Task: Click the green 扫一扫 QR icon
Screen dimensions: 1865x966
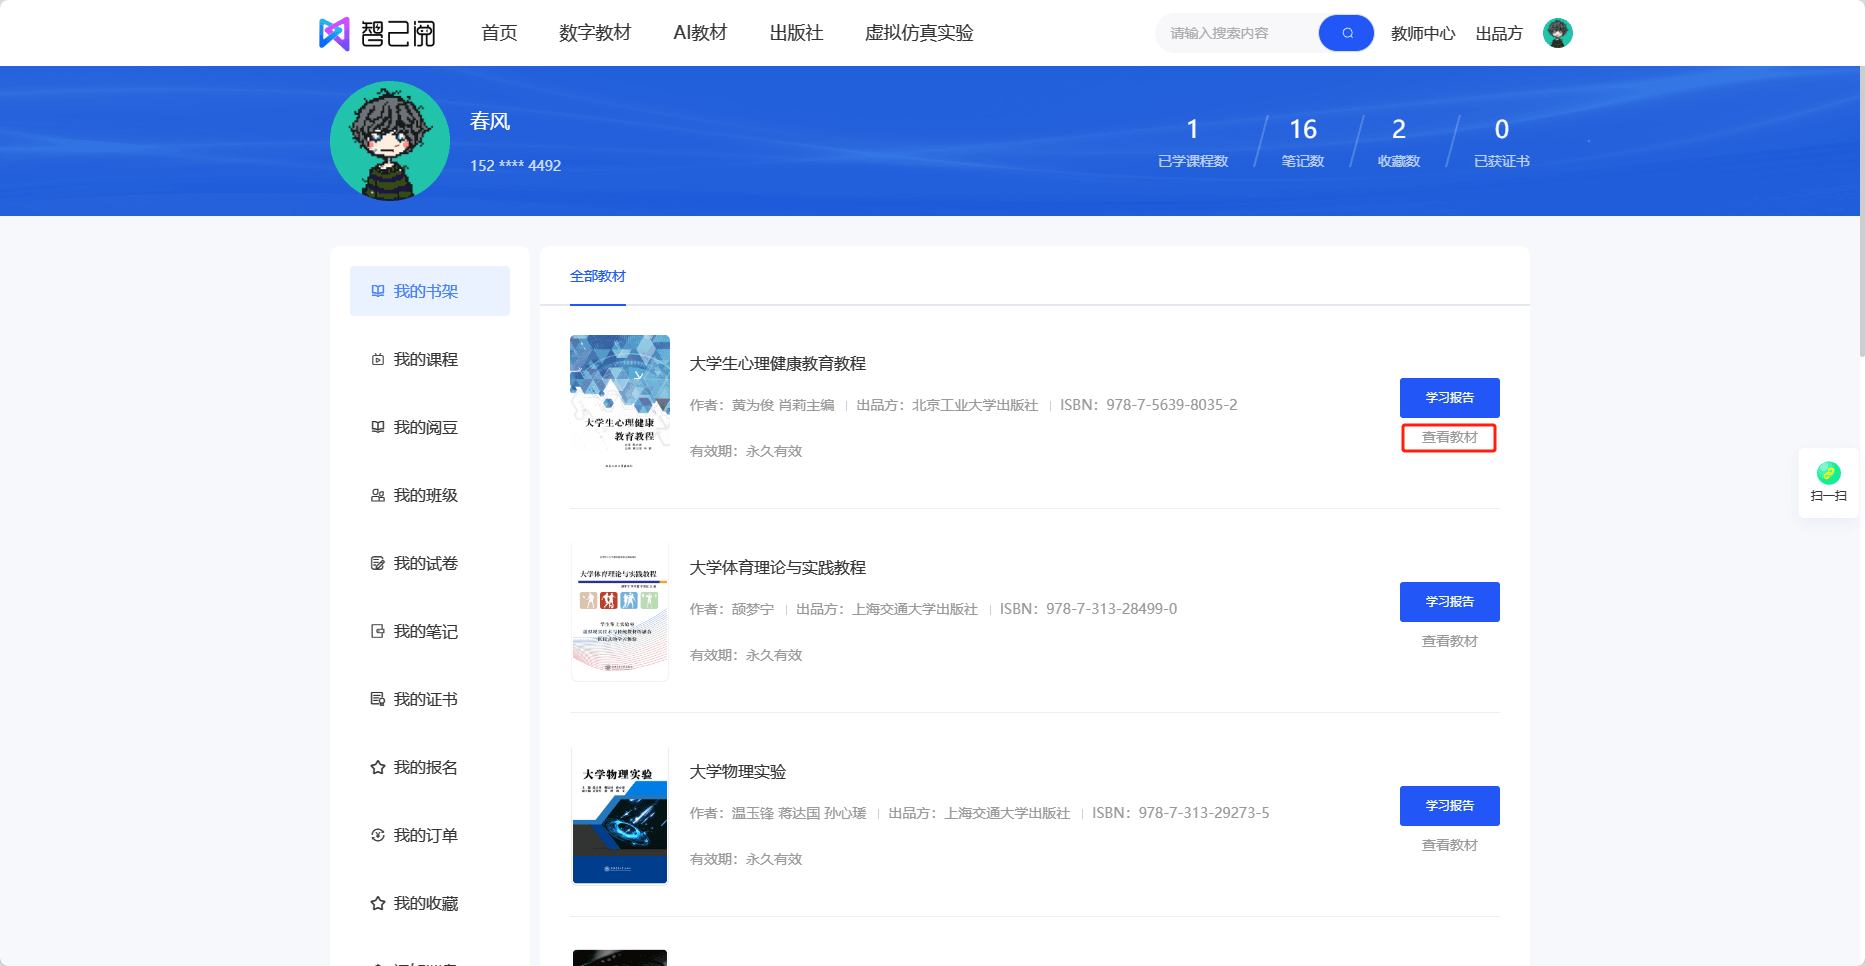Action: [1828, 472]
